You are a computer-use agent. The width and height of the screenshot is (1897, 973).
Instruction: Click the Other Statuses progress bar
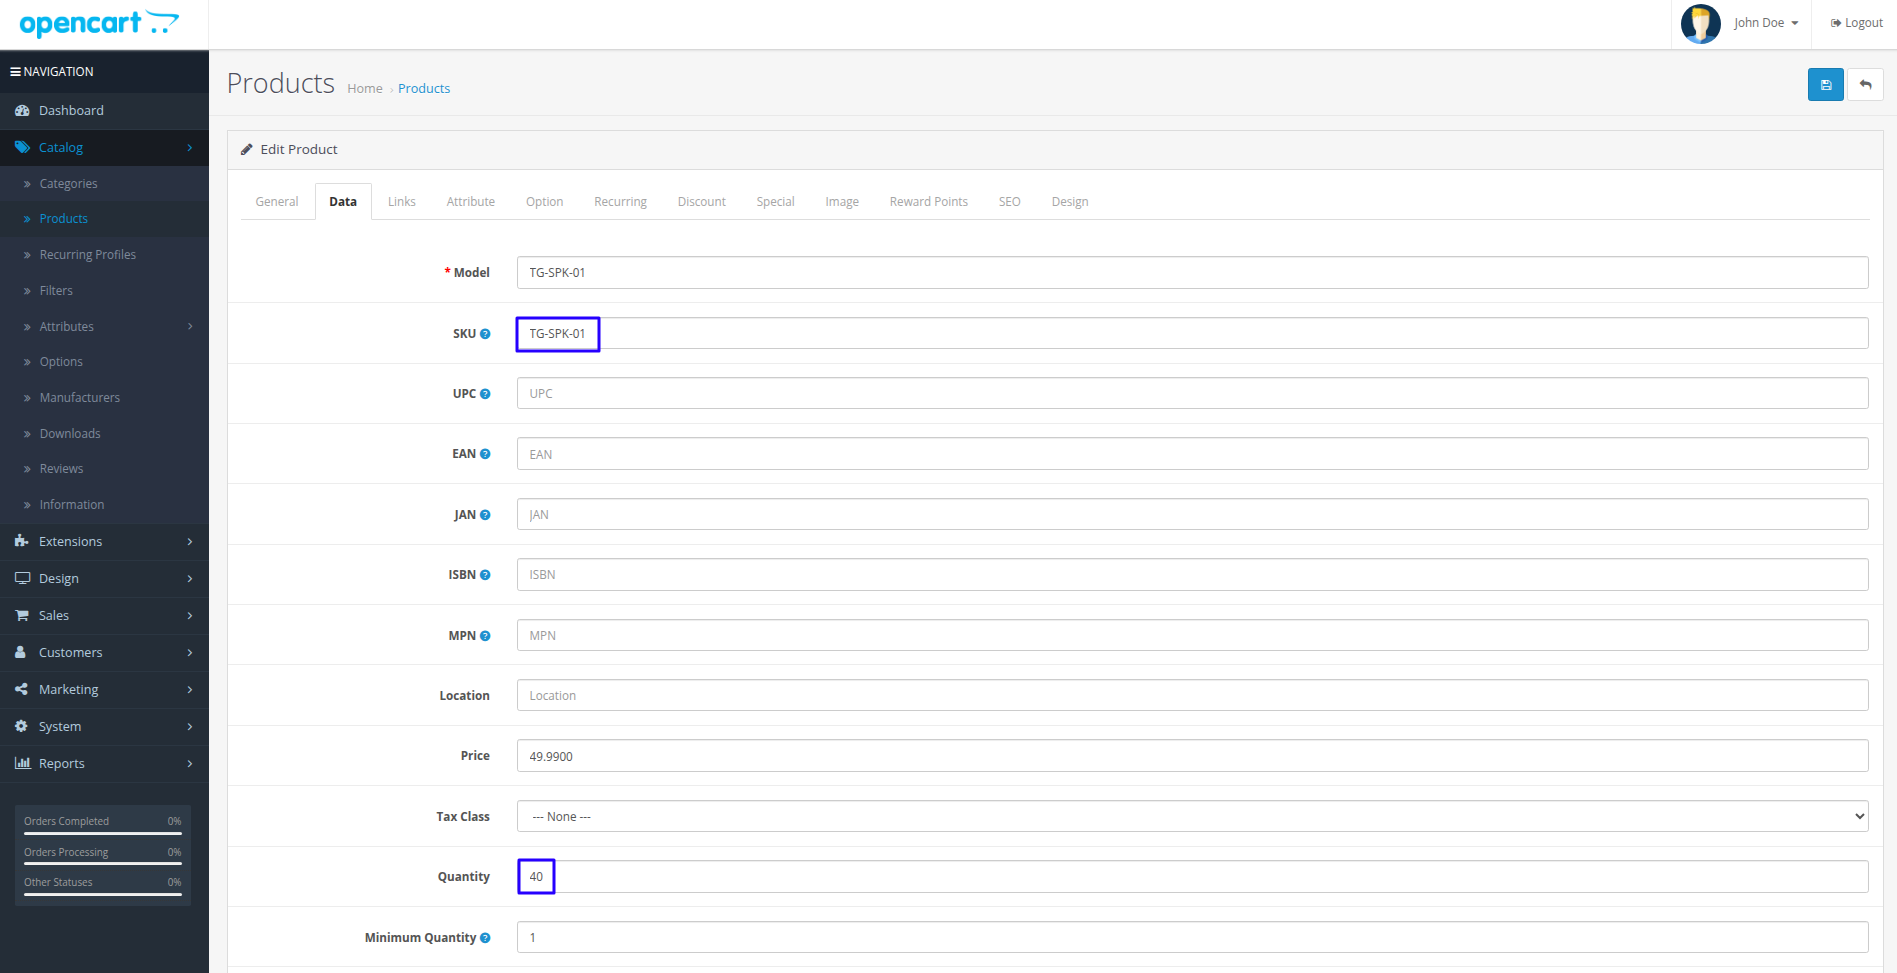103,894
